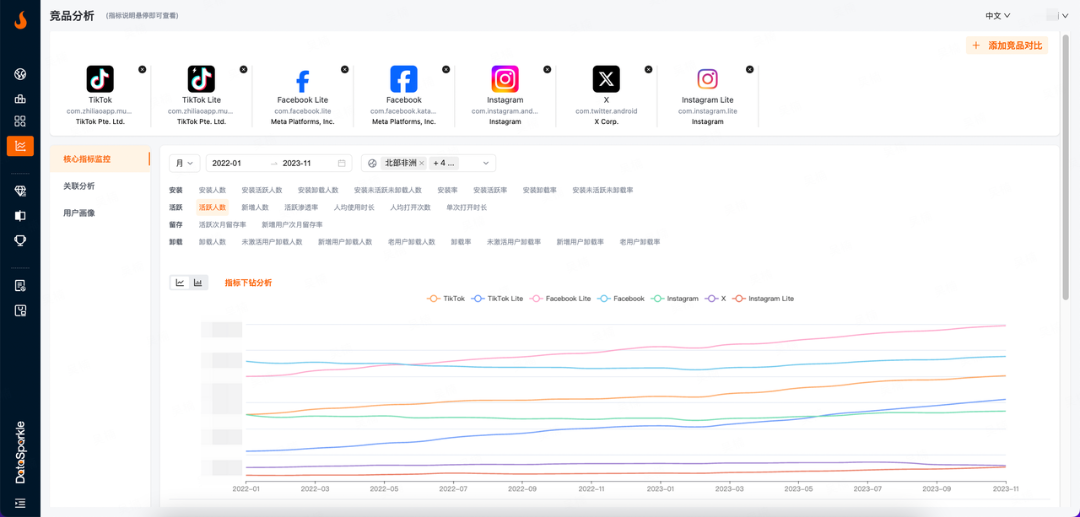Viewport: 1080px width, 517px height.
Task: Click 添加竞品对比 button
Action: [x=1007, y=46]
